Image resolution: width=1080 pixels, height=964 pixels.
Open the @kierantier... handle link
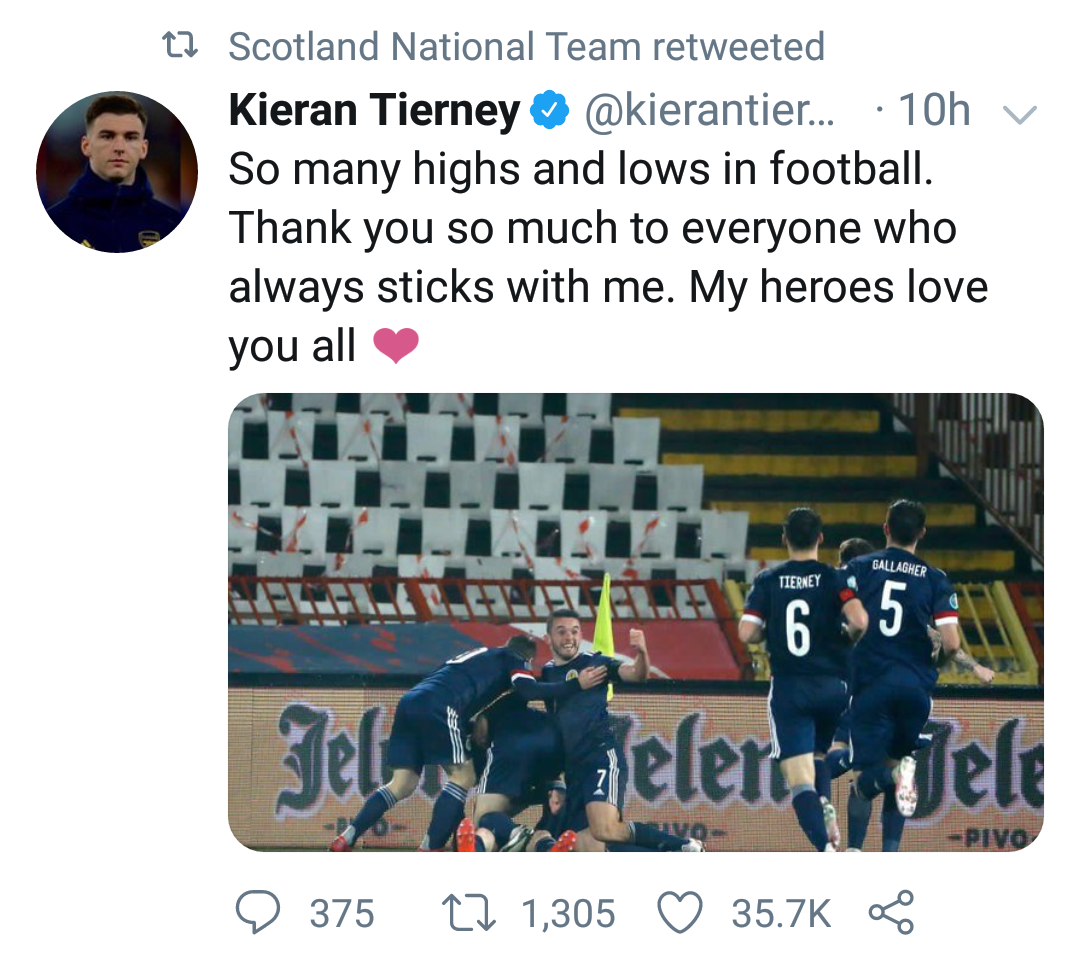pyautogui.click(x=708, y=112)
